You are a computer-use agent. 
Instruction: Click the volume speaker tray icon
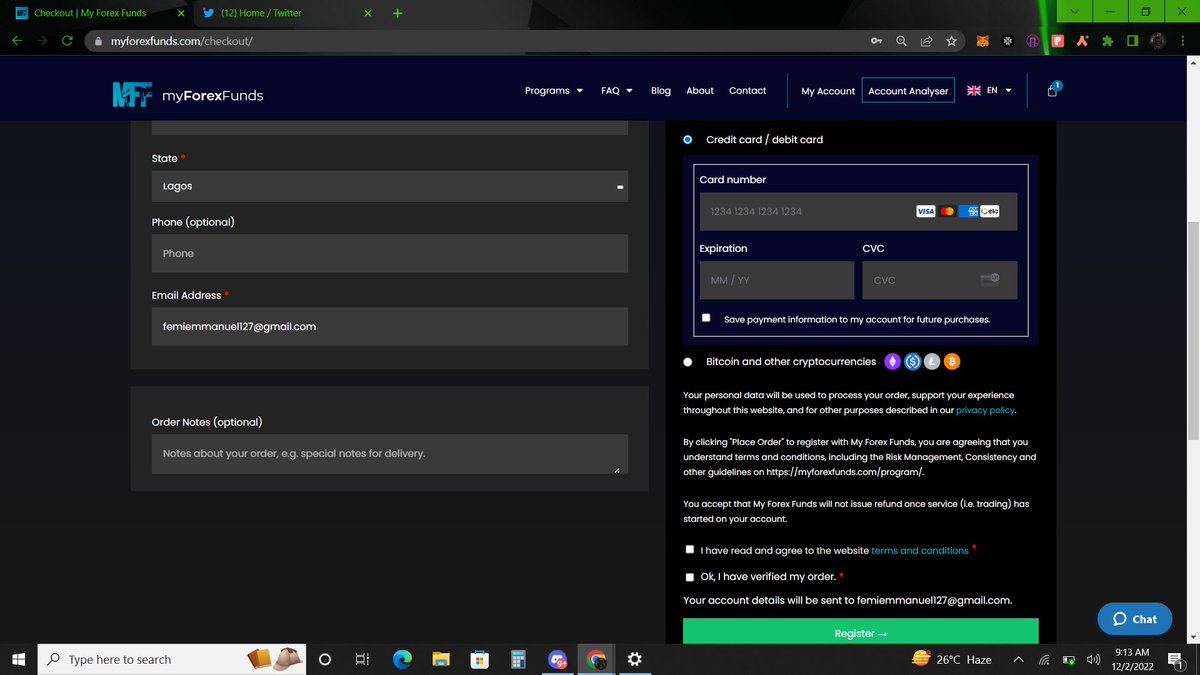pos(1093,660)
